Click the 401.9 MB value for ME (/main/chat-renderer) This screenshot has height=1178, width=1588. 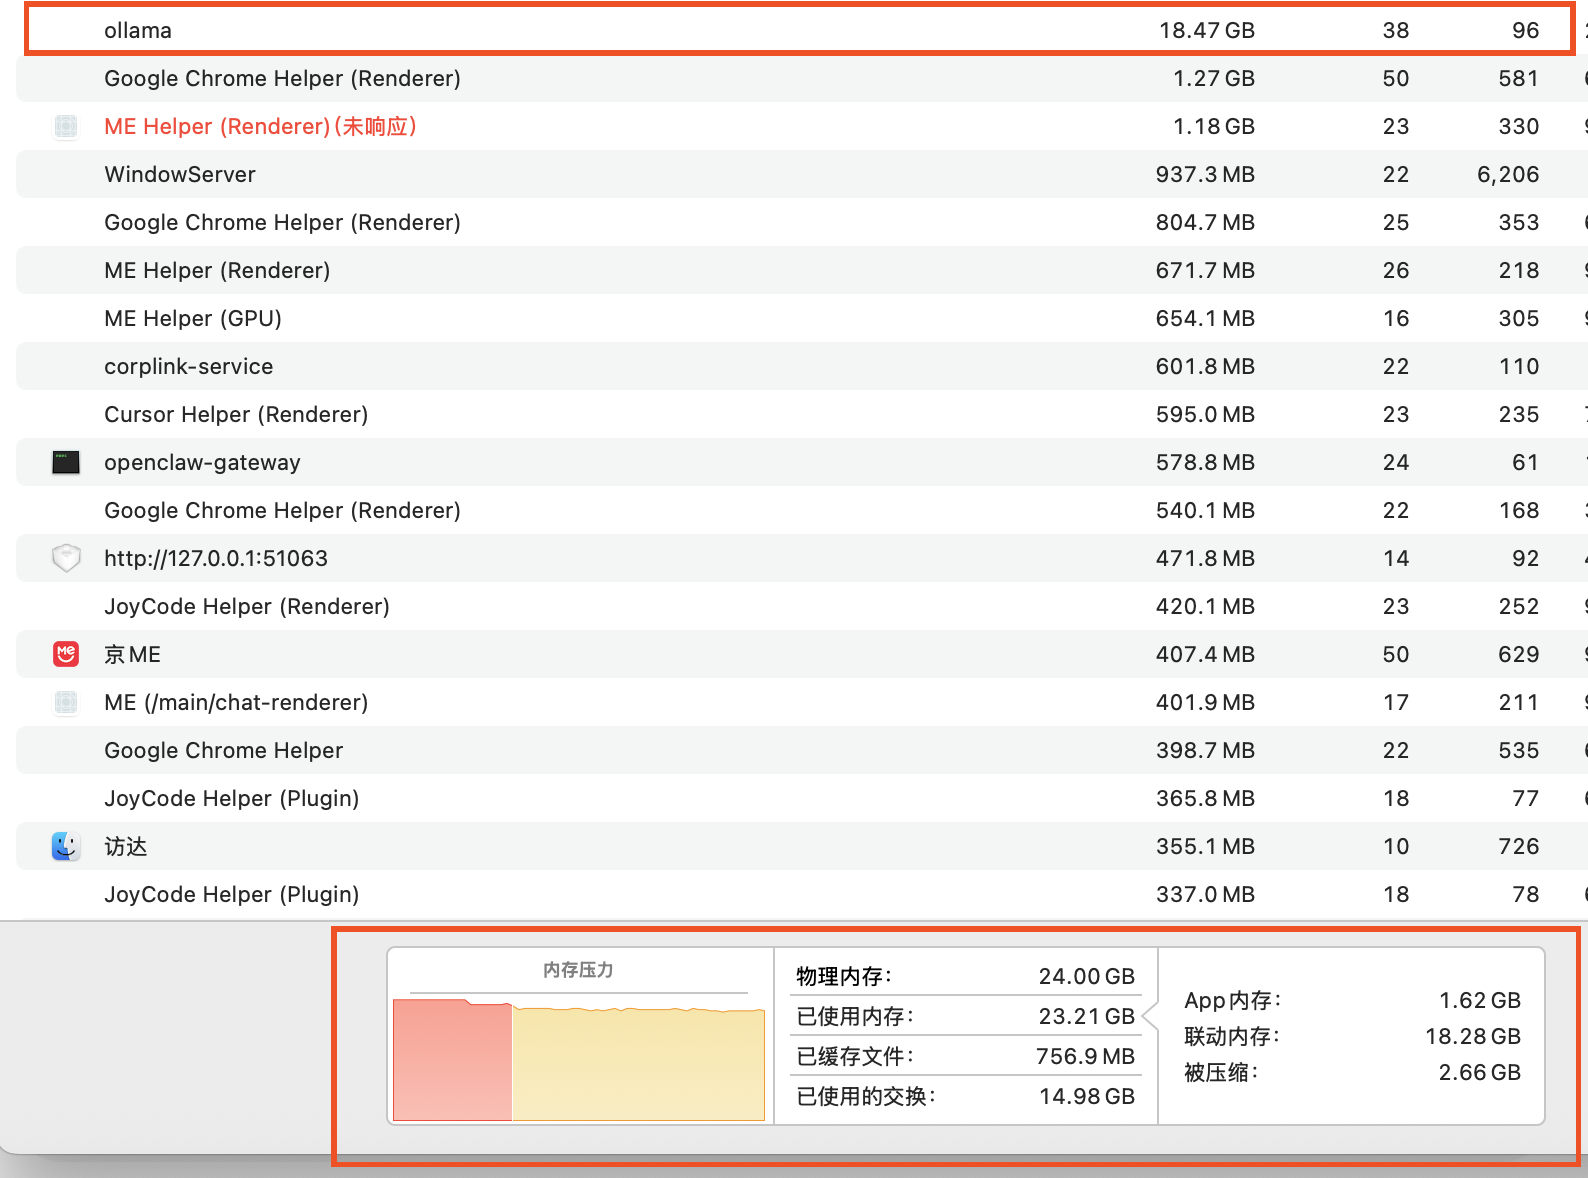(x=1205, y=702)
